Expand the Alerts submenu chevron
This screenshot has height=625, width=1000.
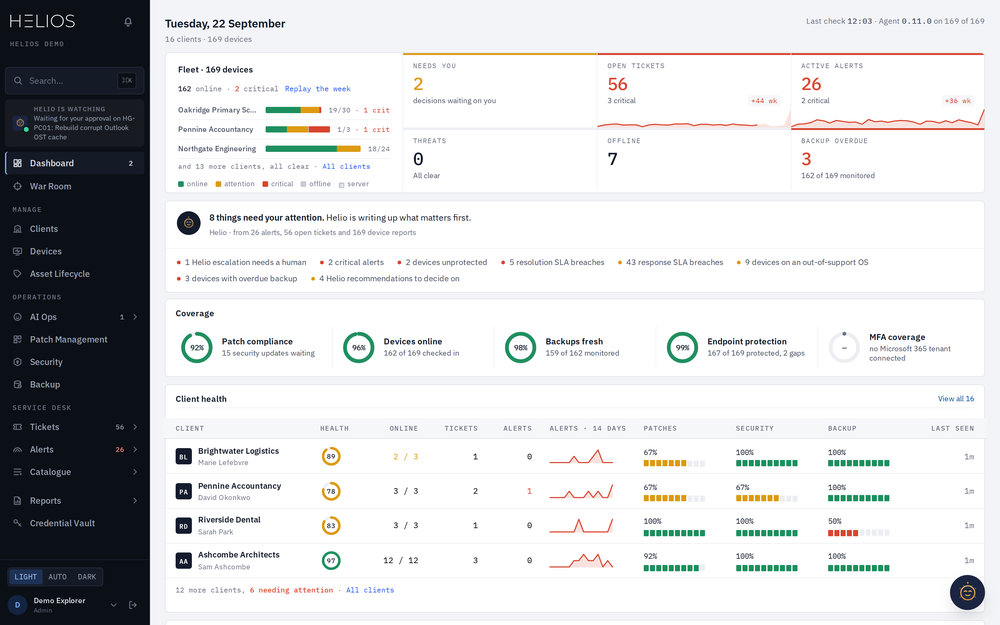point(135,450)
